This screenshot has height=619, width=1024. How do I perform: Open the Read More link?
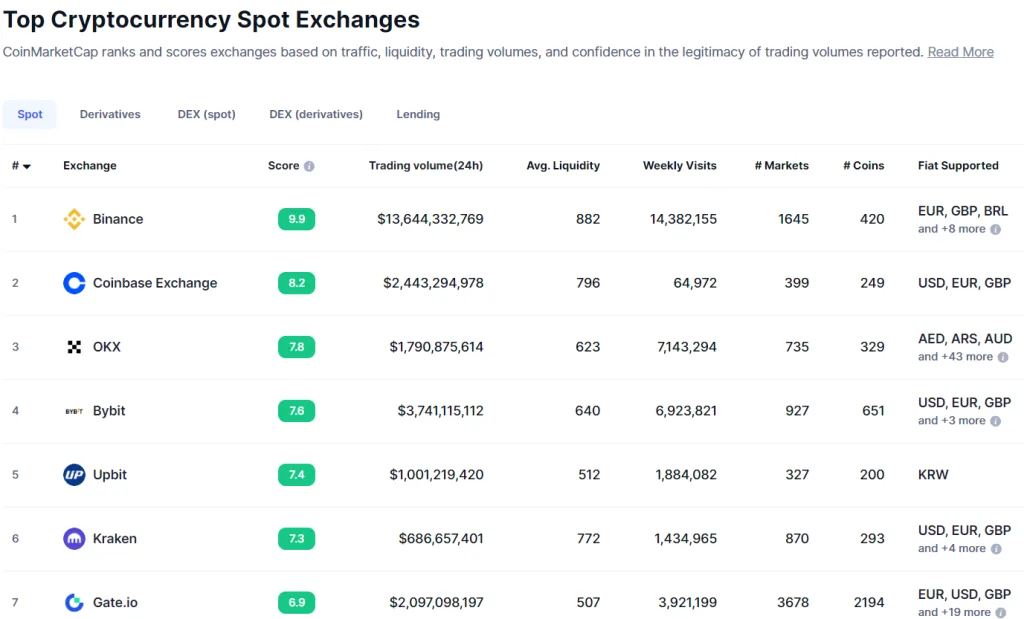961,52
